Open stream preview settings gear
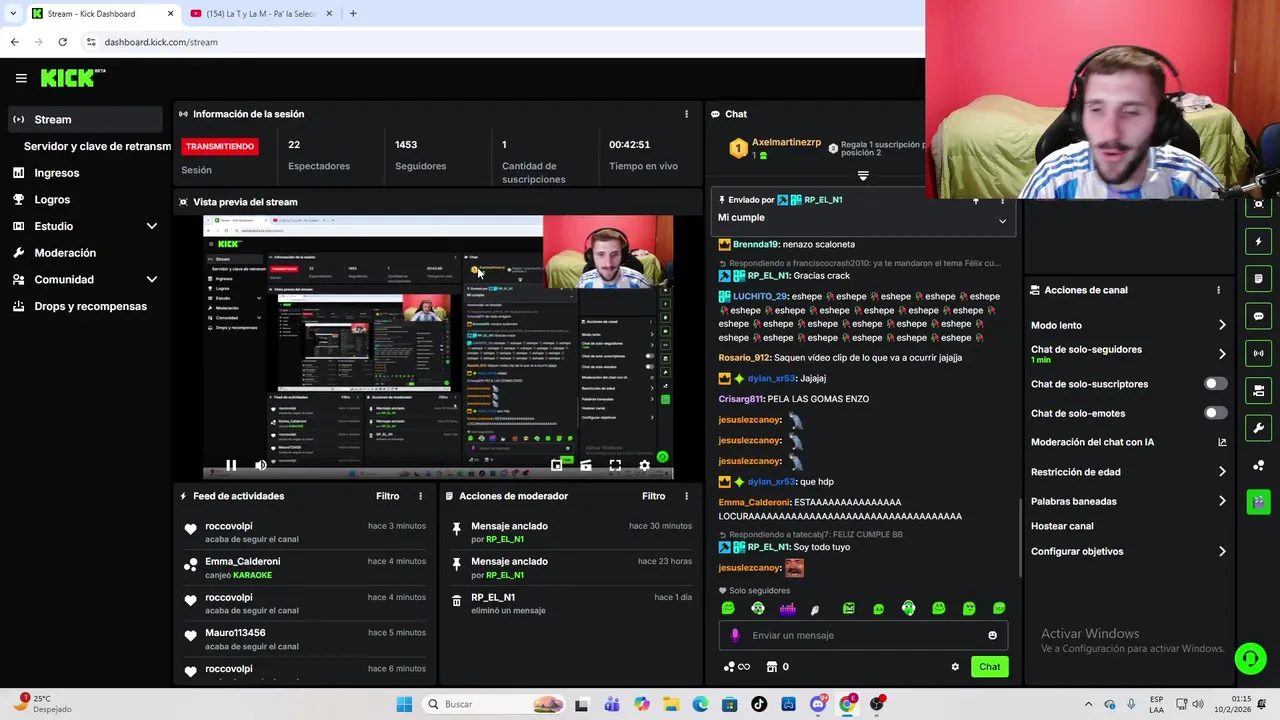The height and width of the screenshot is (720, 1280). tap(644, 465)
